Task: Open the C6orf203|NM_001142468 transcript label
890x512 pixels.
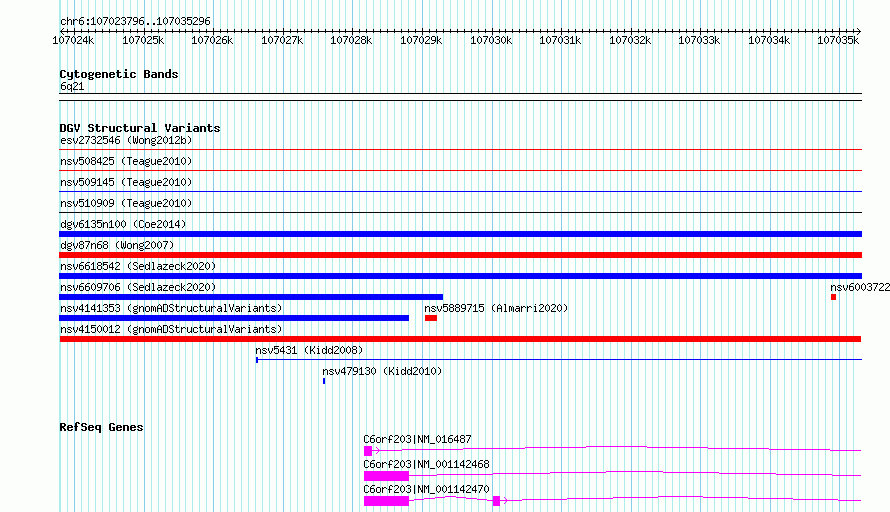Action: click(x=426, y=464)
